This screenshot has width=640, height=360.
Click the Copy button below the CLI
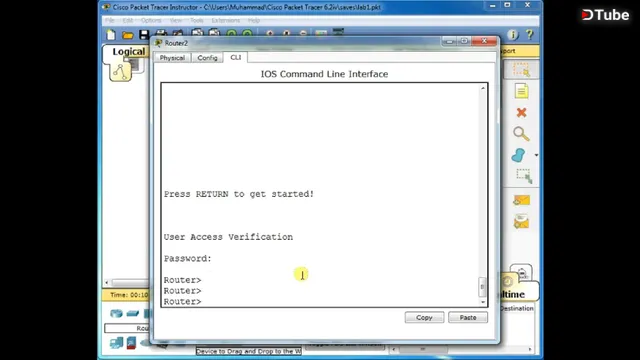pos(424,317)
